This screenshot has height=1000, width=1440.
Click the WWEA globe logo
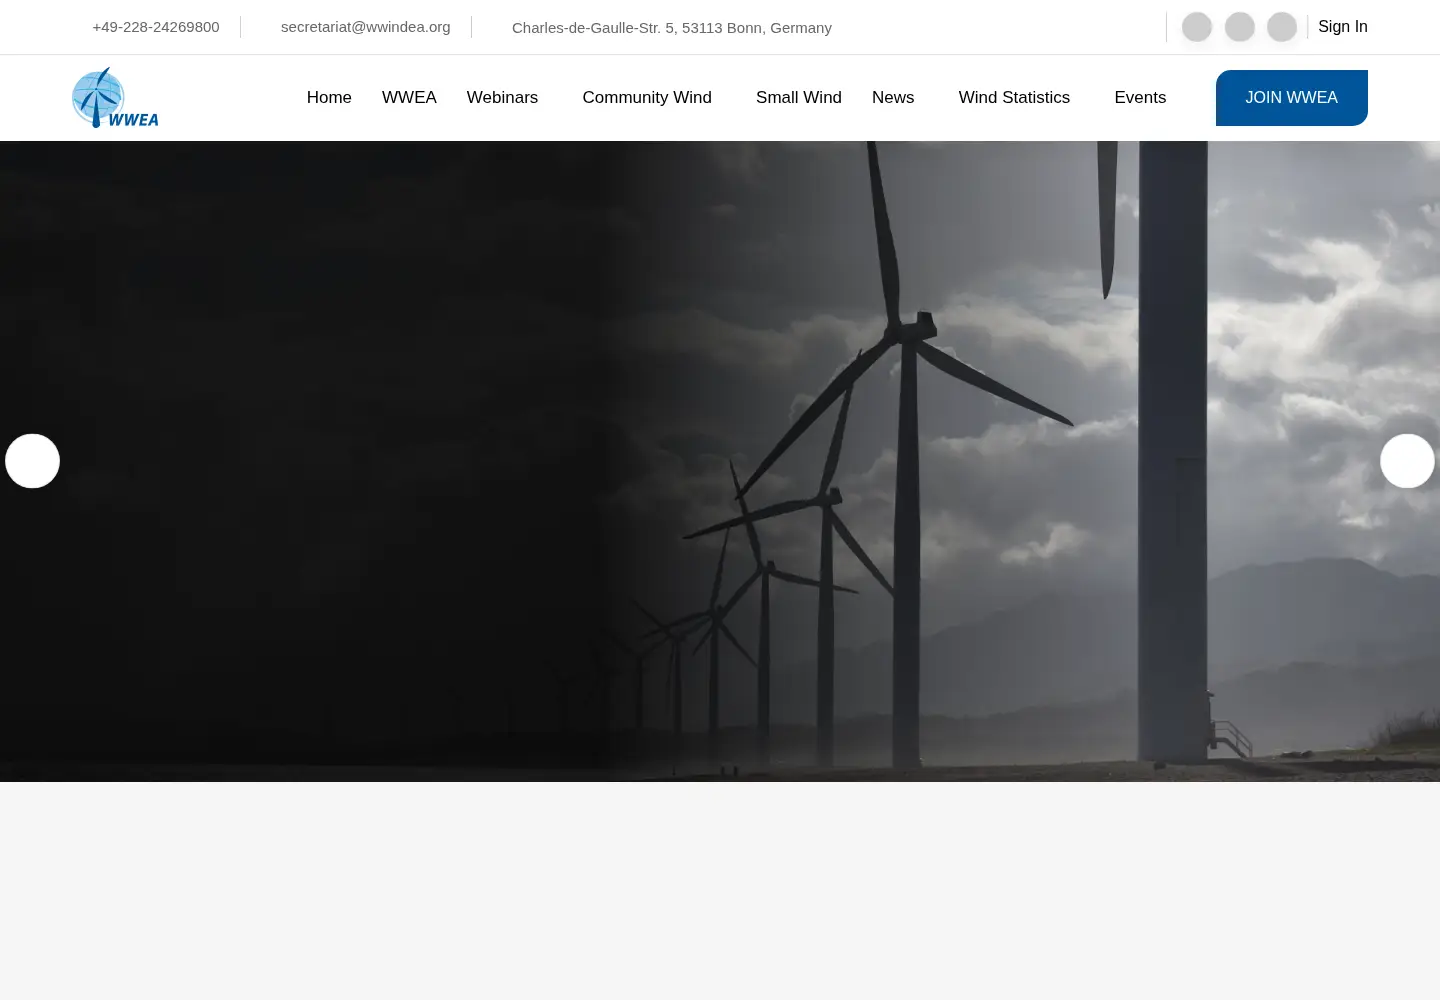[x=115, y=98]
